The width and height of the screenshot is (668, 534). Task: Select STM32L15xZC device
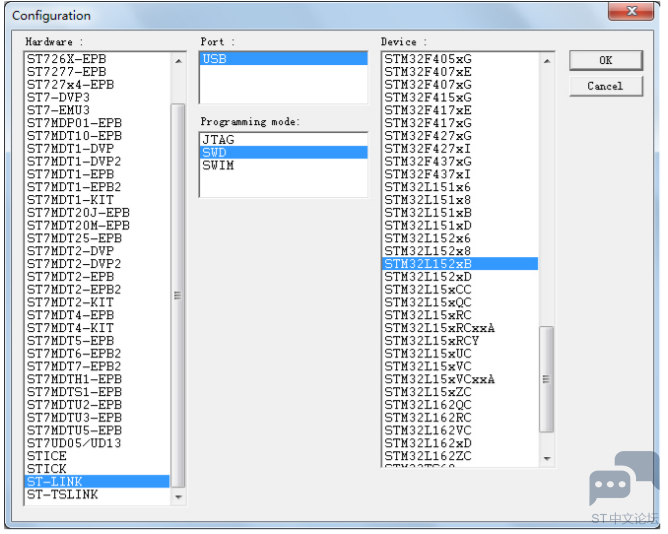click(x=460, y=392)
